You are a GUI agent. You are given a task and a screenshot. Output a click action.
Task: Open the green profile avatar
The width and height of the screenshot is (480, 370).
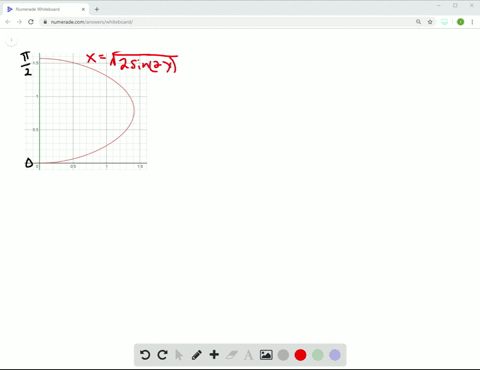point(460,22)
